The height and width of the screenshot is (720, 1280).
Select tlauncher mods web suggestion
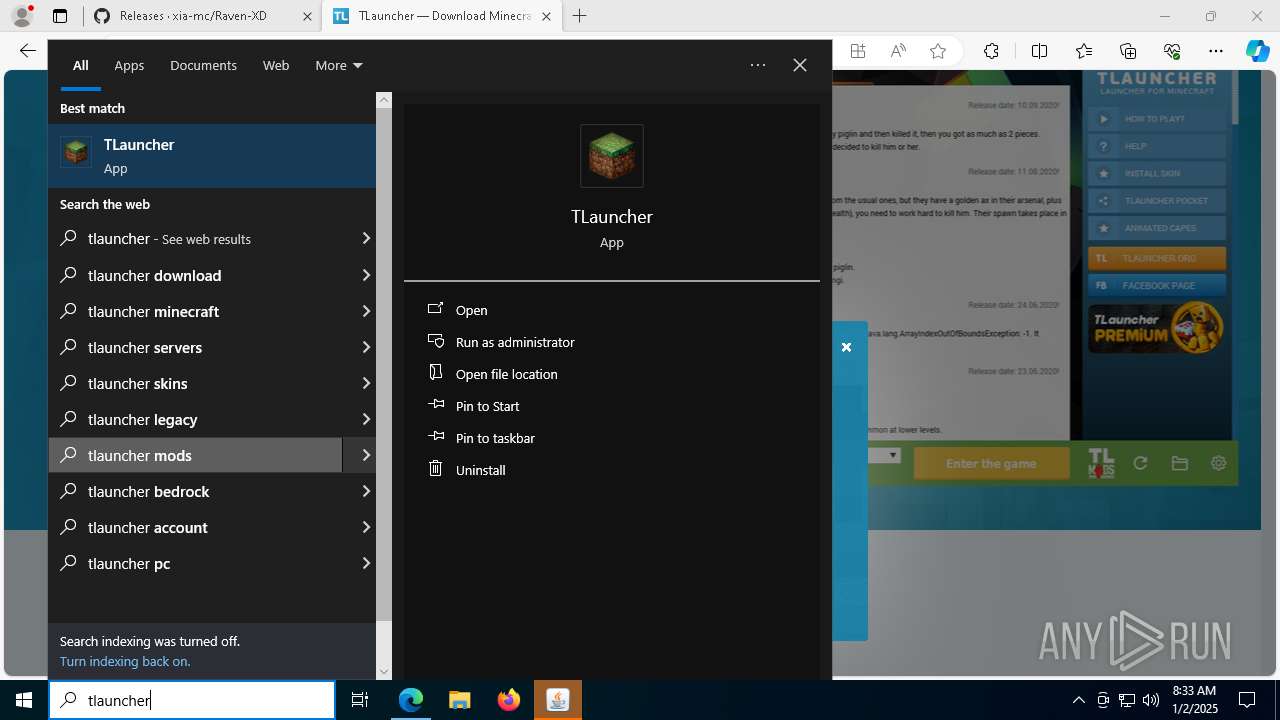pos(196,455)
